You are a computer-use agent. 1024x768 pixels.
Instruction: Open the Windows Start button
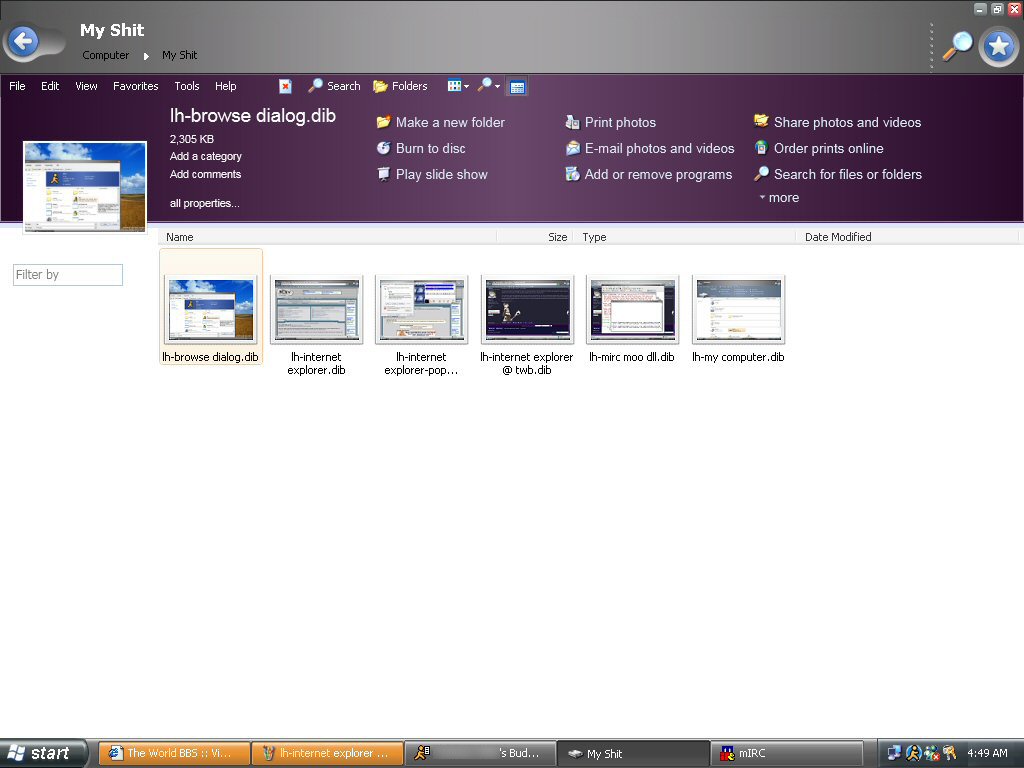click(42, 753)
